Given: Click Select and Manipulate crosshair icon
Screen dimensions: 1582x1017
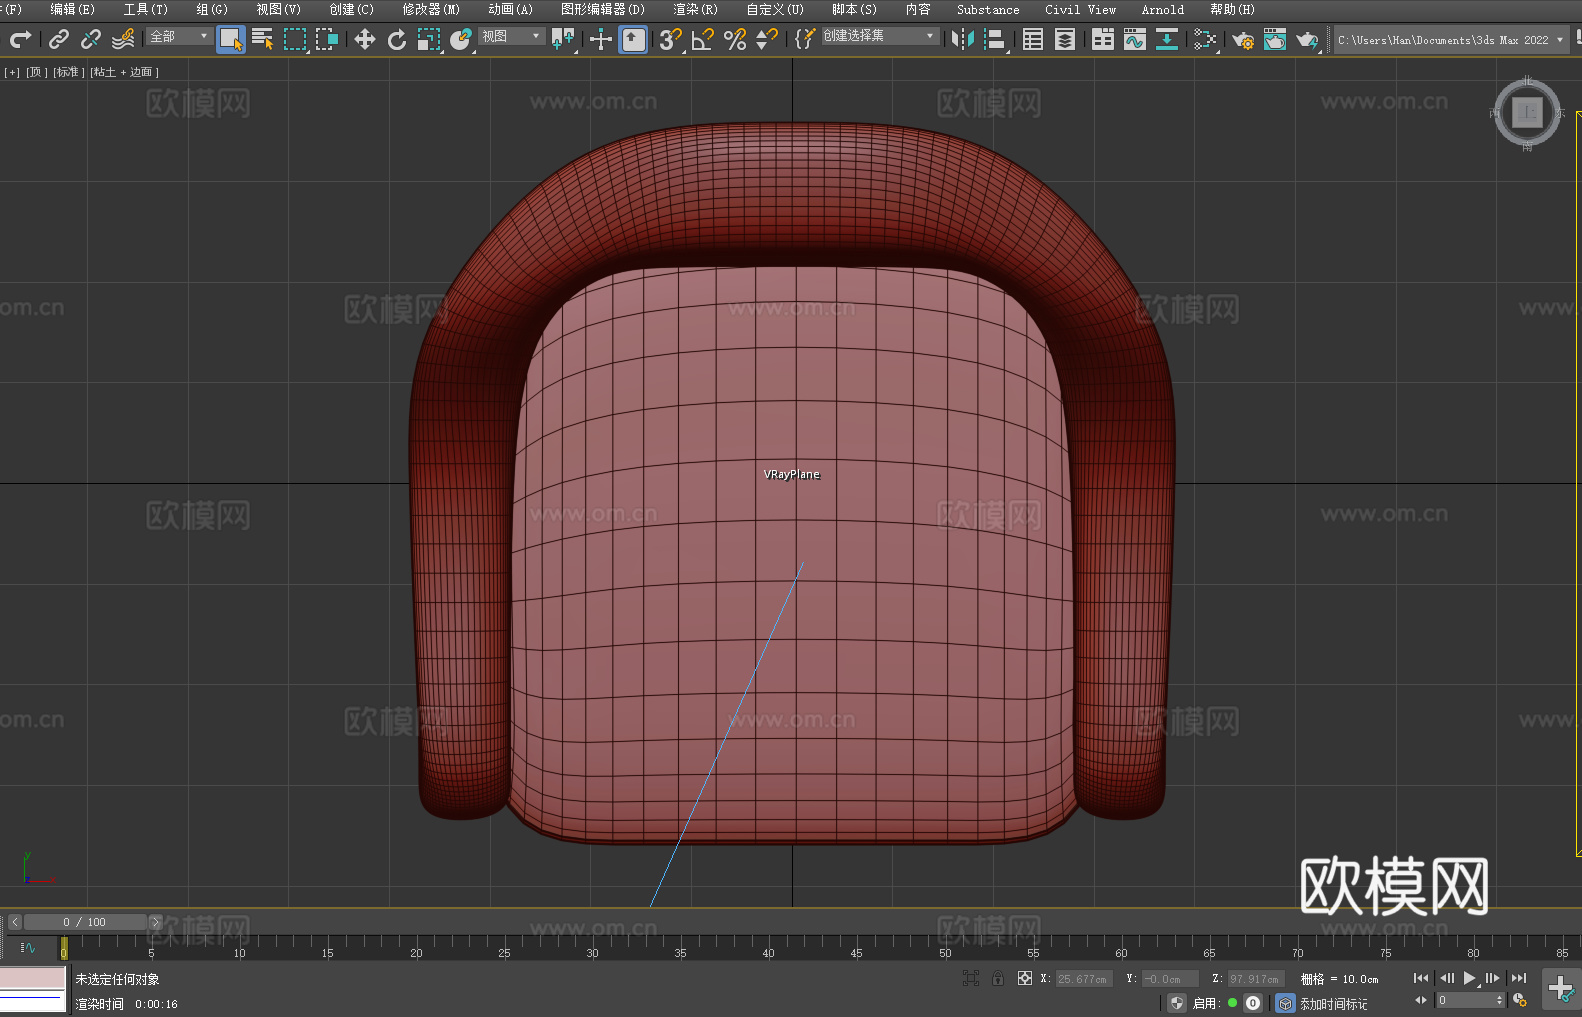Looking at the screenshot, I should pos(601,39).
